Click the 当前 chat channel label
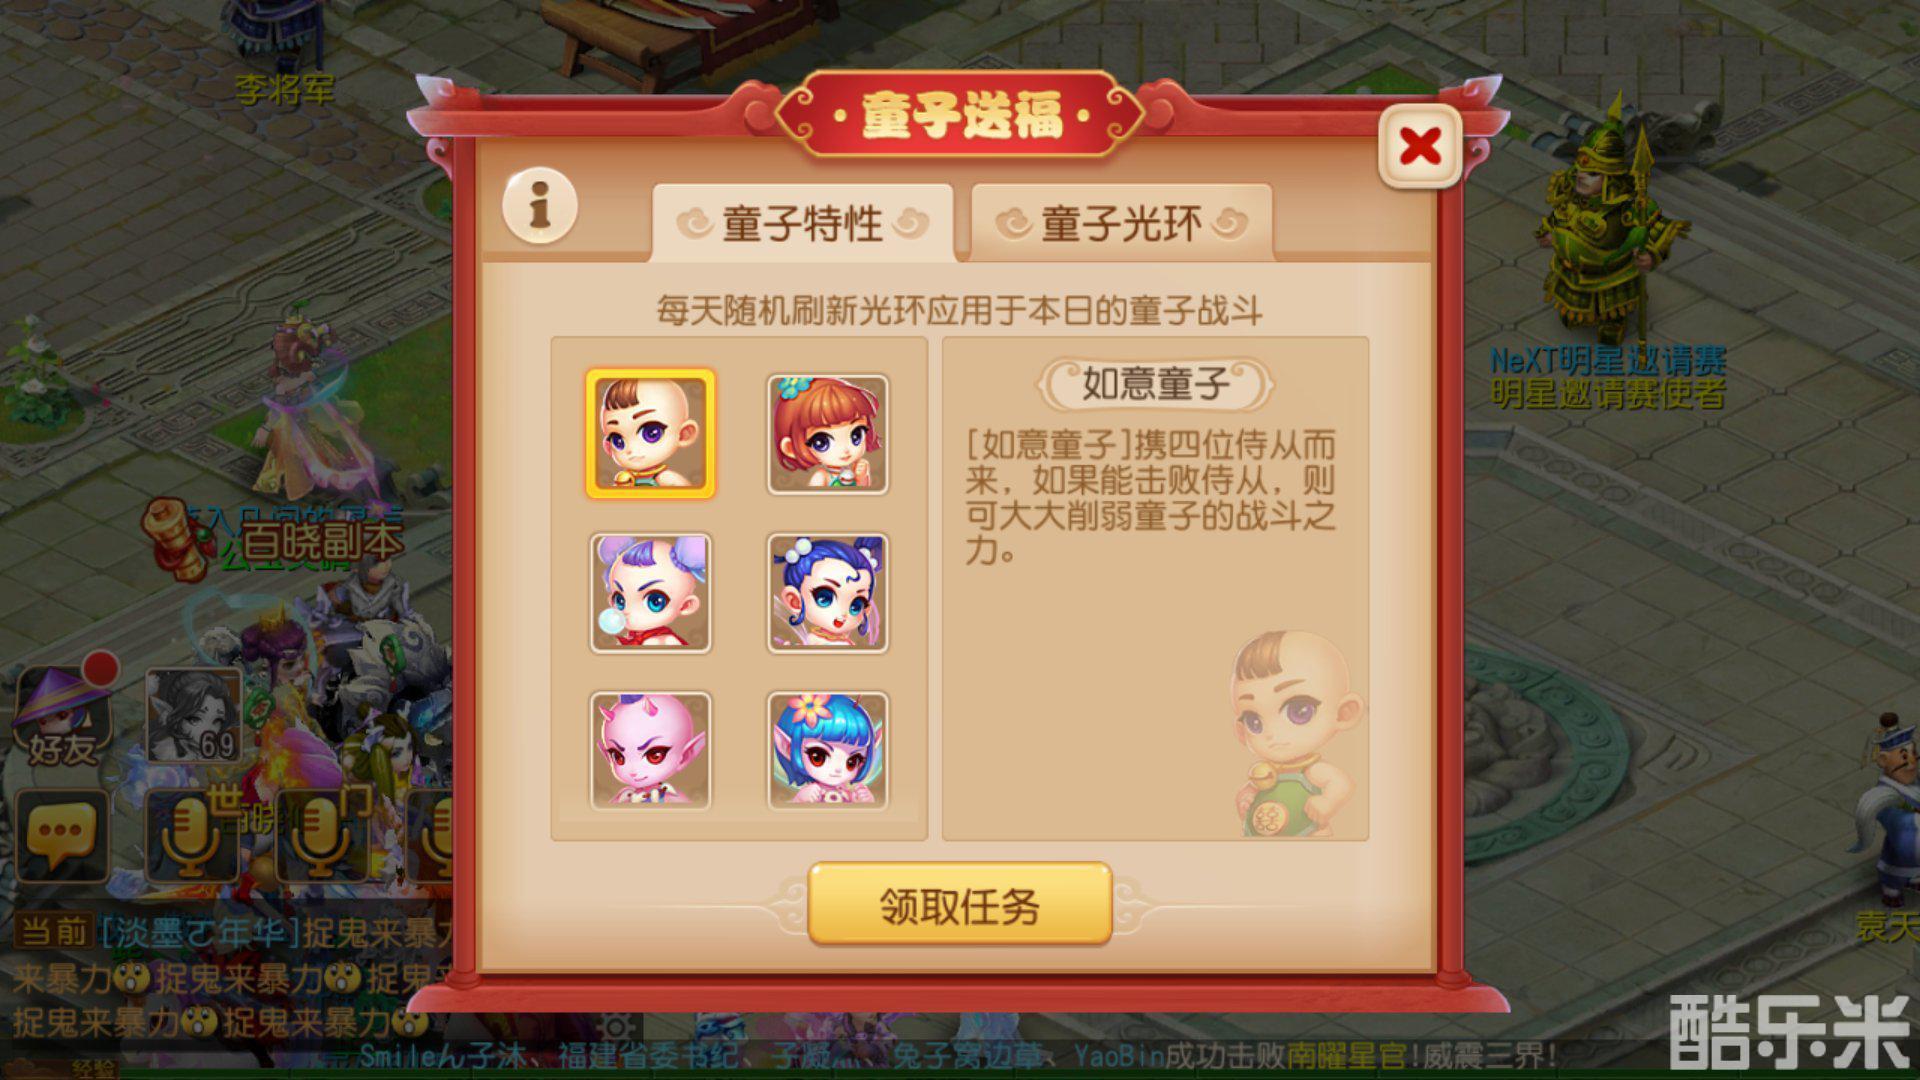 54,931
